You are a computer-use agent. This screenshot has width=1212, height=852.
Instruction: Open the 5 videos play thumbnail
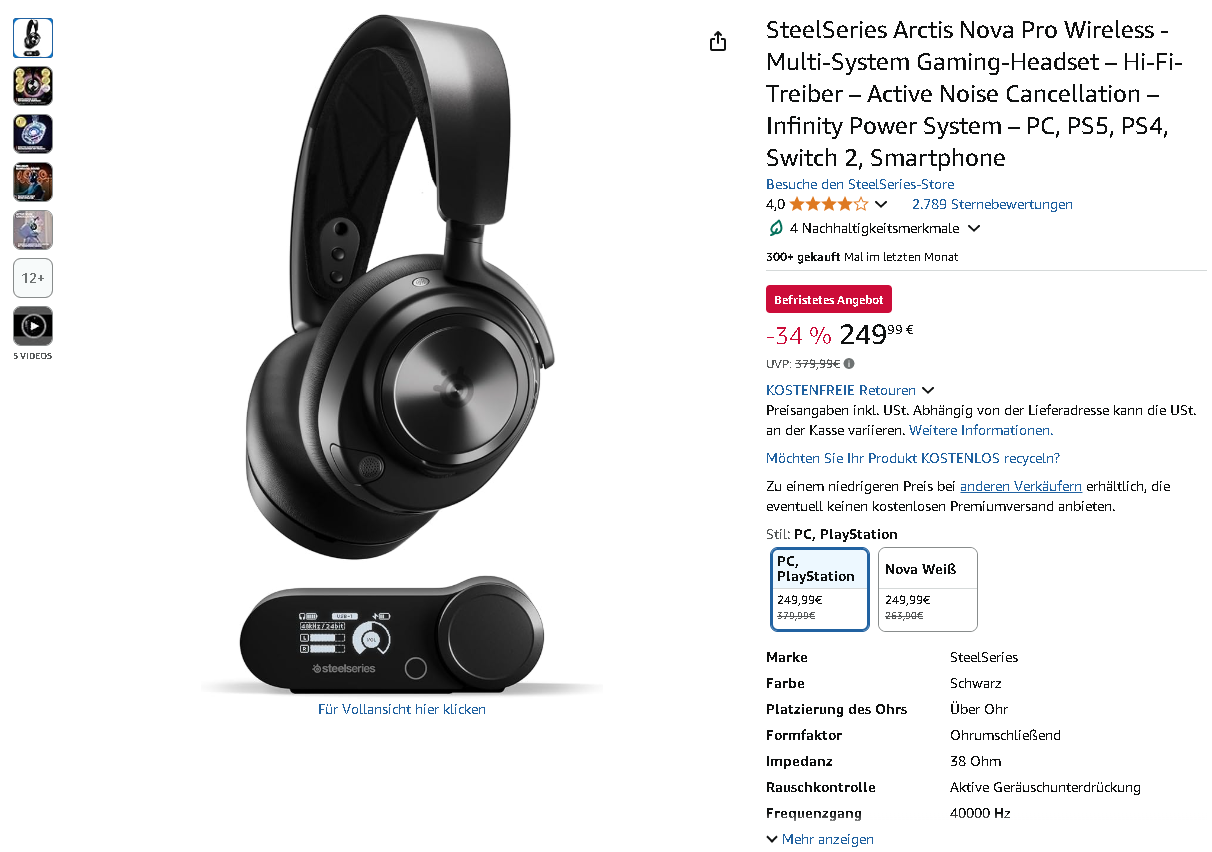(33, 326)
